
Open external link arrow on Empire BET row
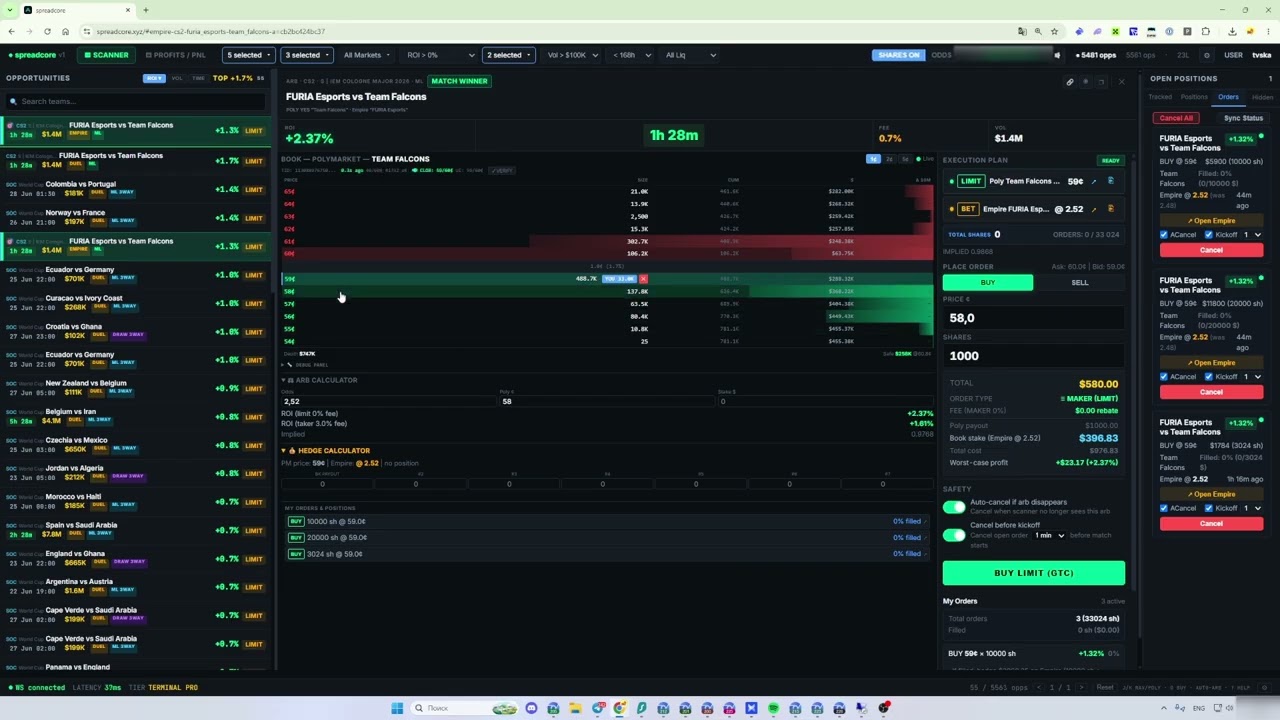coord(1094,209)
